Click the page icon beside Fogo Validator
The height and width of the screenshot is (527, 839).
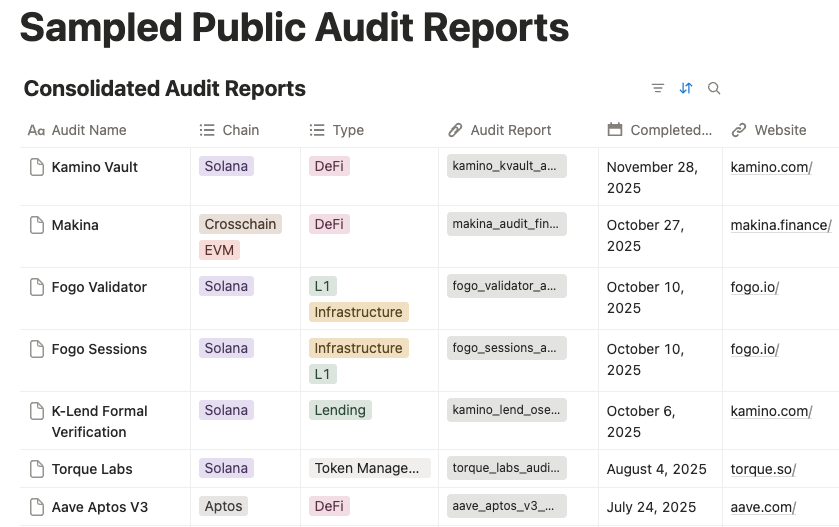point(36,287)
